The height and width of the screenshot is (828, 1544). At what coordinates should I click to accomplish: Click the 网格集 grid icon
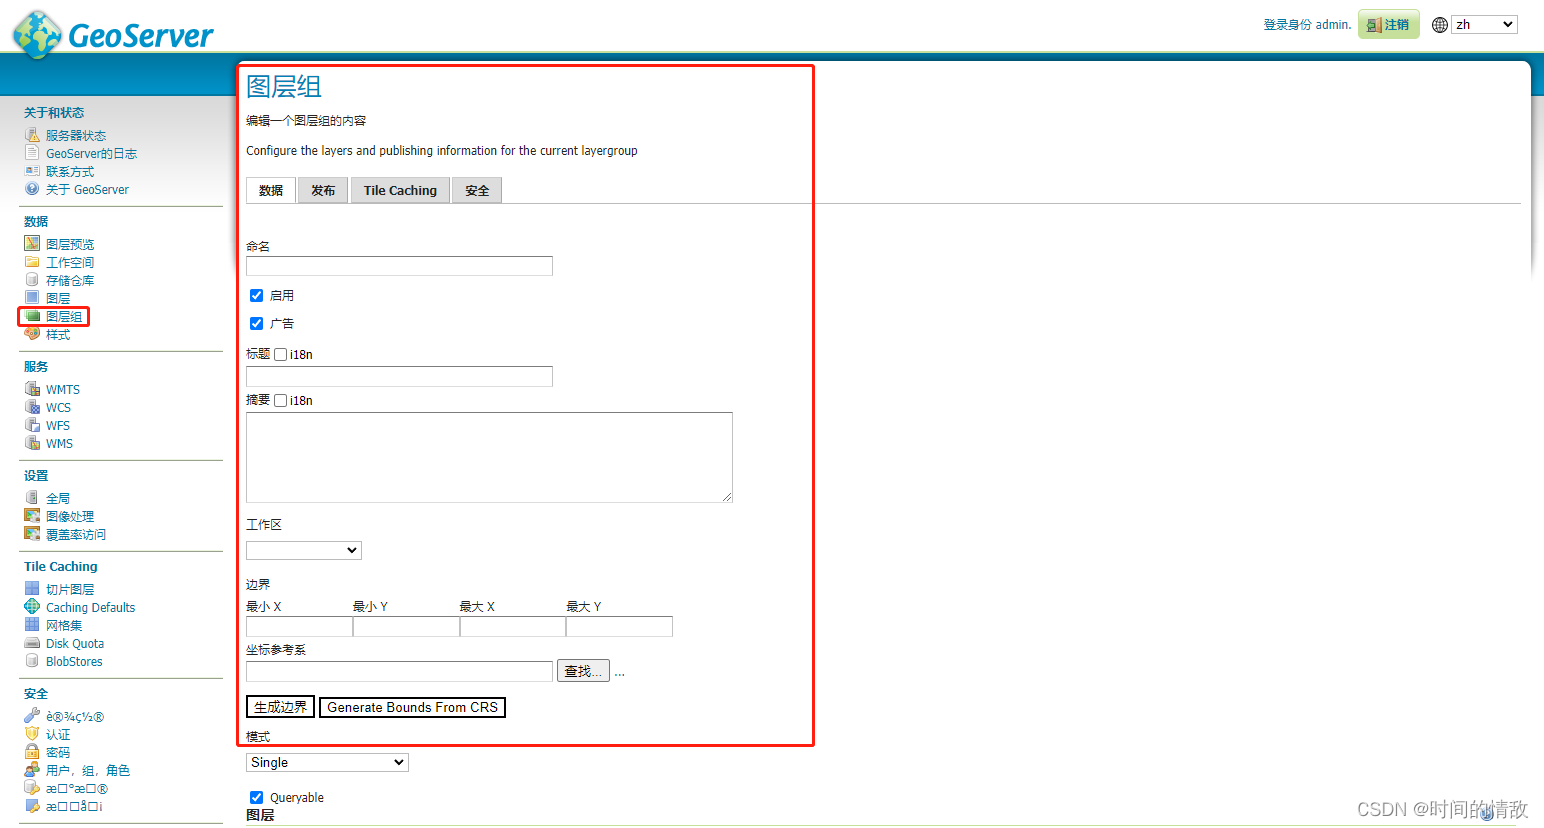32,625
